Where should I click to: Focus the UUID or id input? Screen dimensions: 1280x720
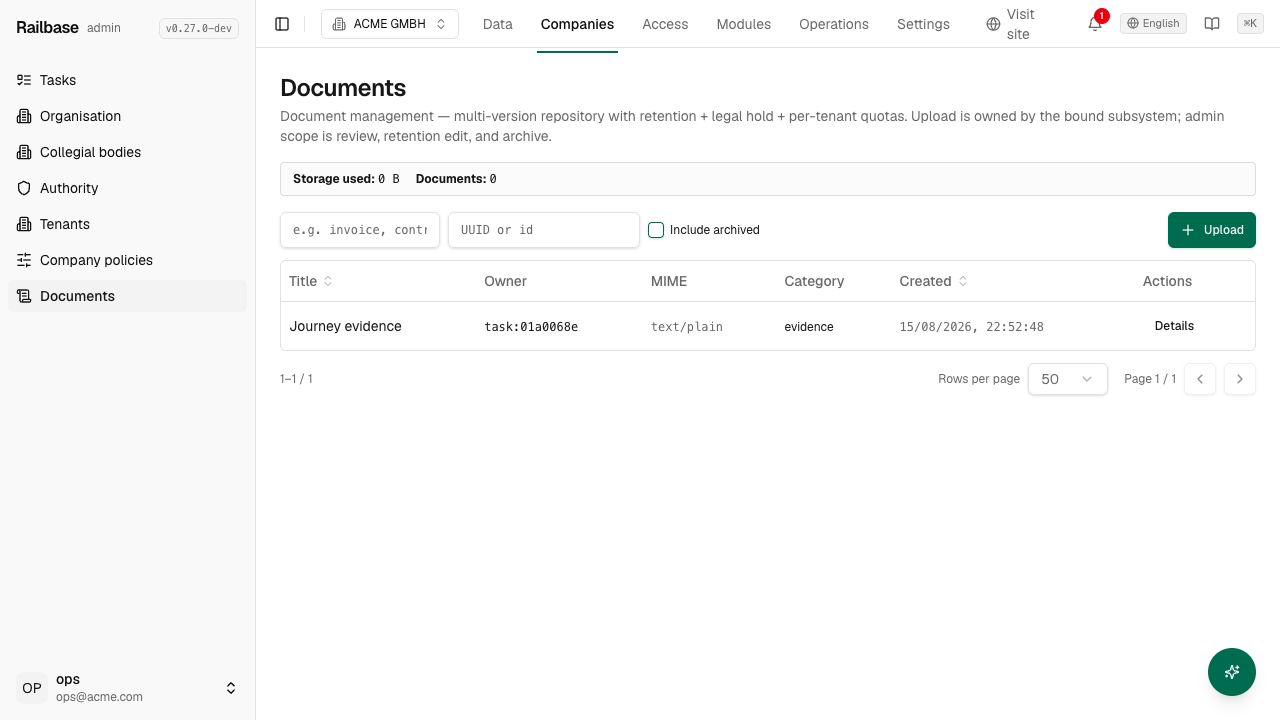pyautogui.click(x=544, y=230)
